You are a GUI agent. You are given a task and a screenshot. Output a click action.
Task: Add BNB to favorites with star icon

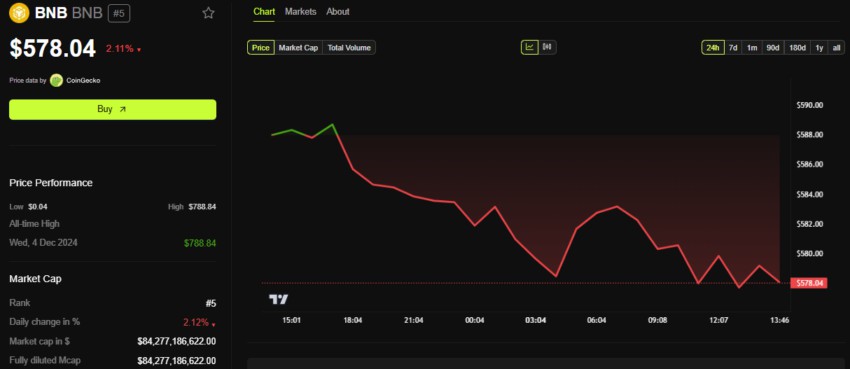click(208, 13)
